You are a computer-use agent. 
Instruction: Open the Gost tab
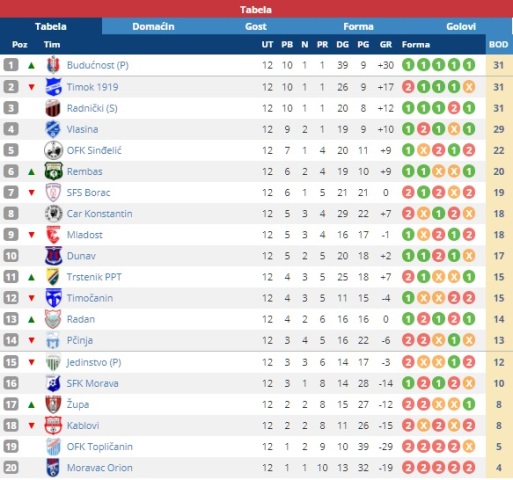[x=256, y=26]
